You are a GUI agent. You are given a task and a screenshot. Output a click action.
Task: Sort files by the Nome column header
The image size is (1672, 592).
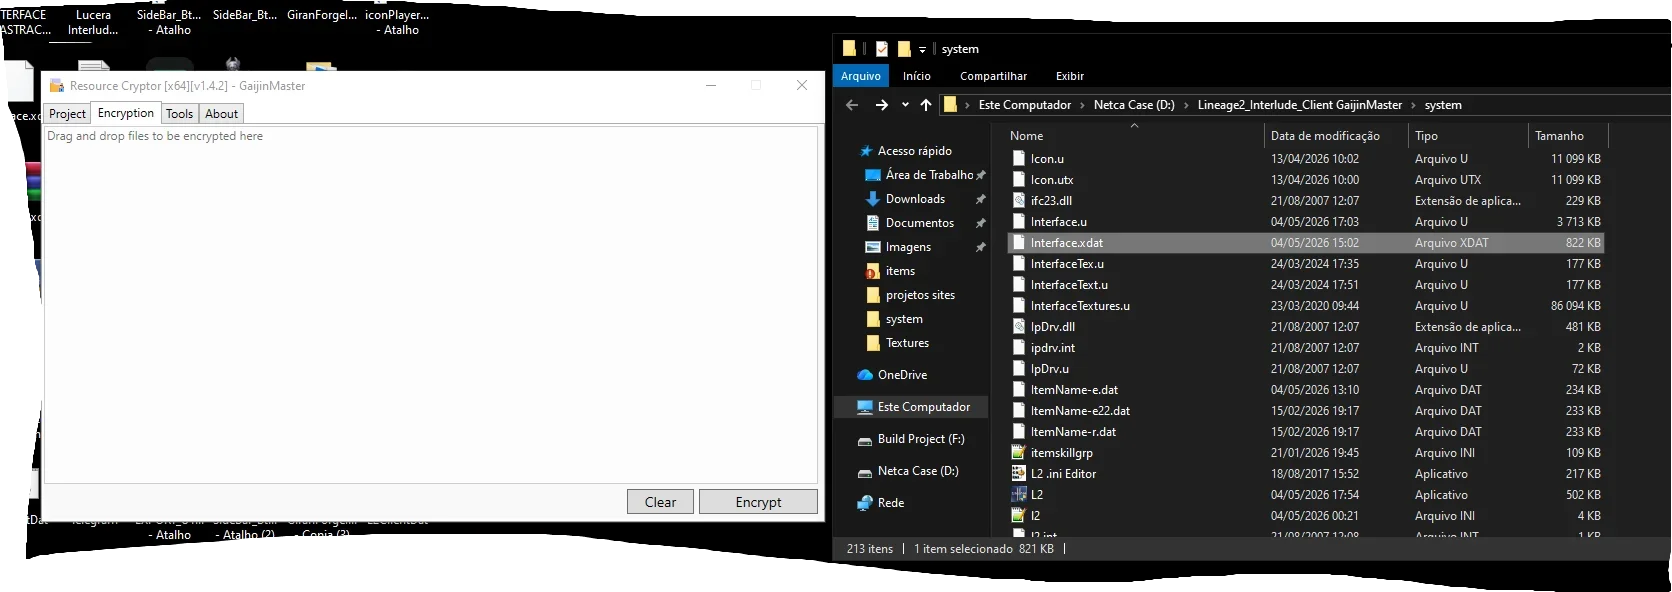coord(1133,136)
